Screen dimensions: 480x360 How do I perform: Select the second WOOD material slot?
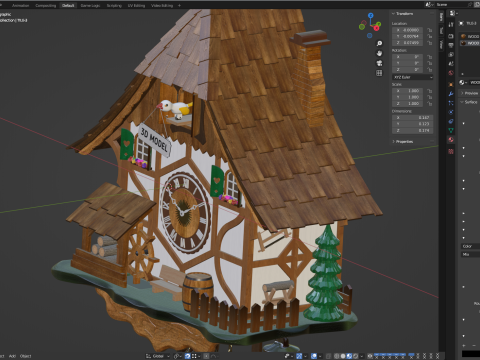470,43
